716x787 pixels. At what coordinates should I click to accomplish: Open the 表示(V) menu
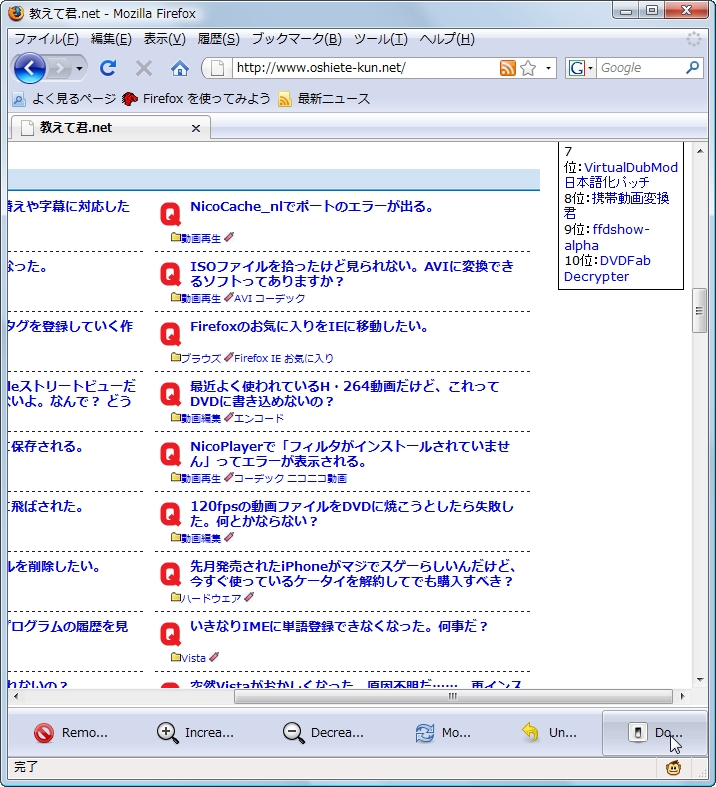tap(165, 39)
